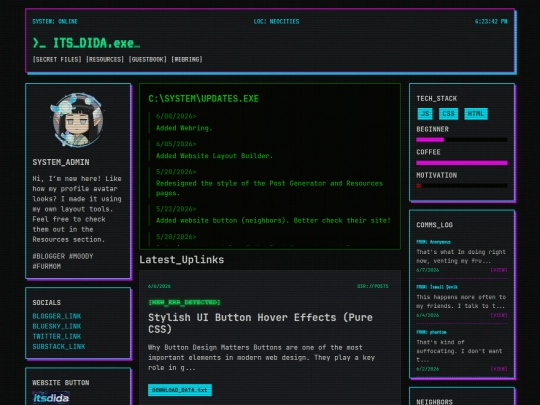Click the Latest_Uplinks heading
Viewport: 540px width, 405px height.
(181, 260)
